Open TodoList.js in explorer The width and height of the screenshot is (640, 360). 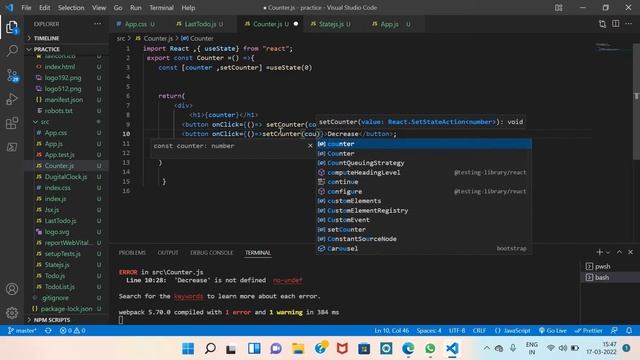coord(60,287)
